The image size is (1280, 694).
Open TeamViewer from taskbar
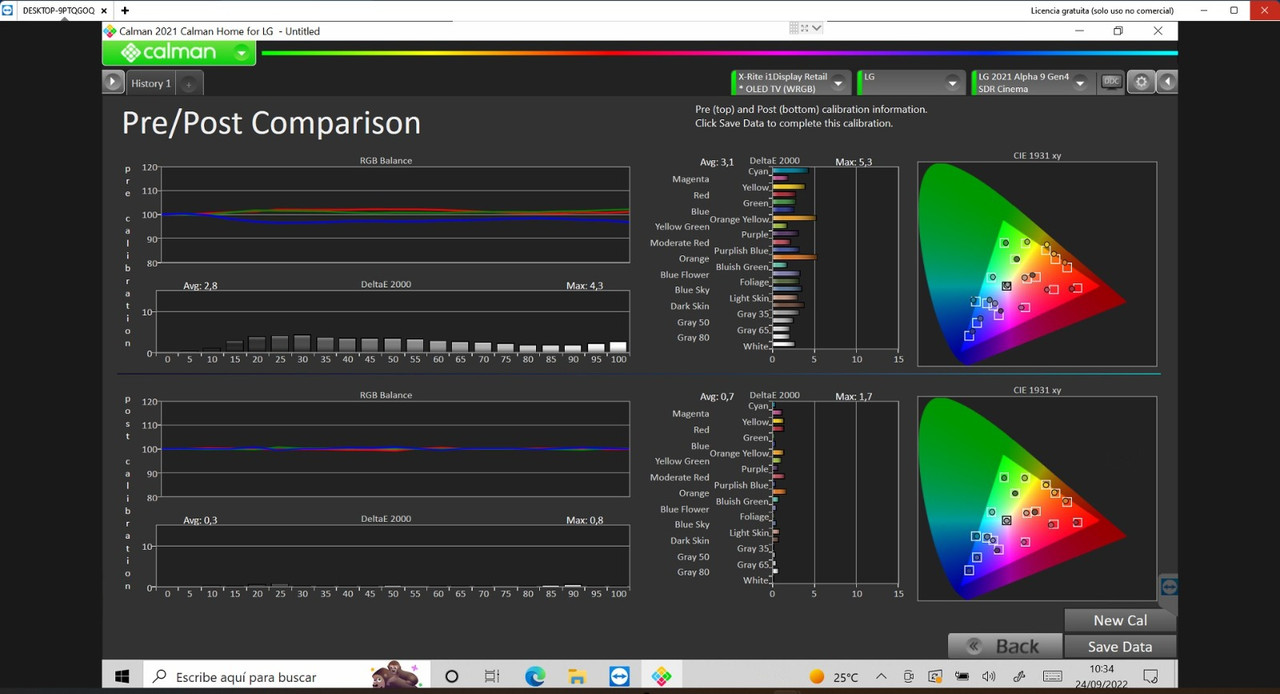click(x=619, y=677)
